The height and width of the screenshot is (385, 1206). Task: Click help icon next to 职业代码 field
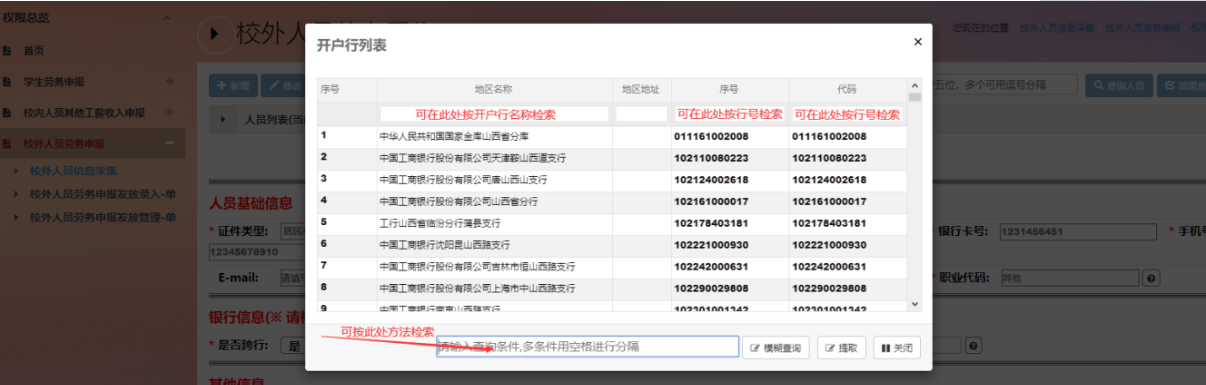pos(1152,278)
